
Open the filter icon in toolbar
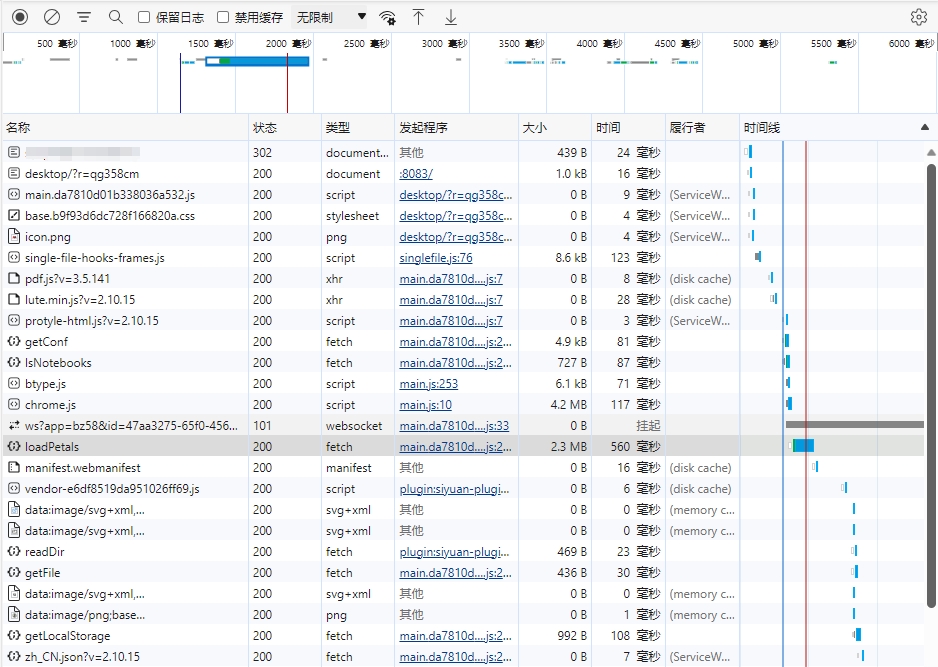[x=84, y=17]
